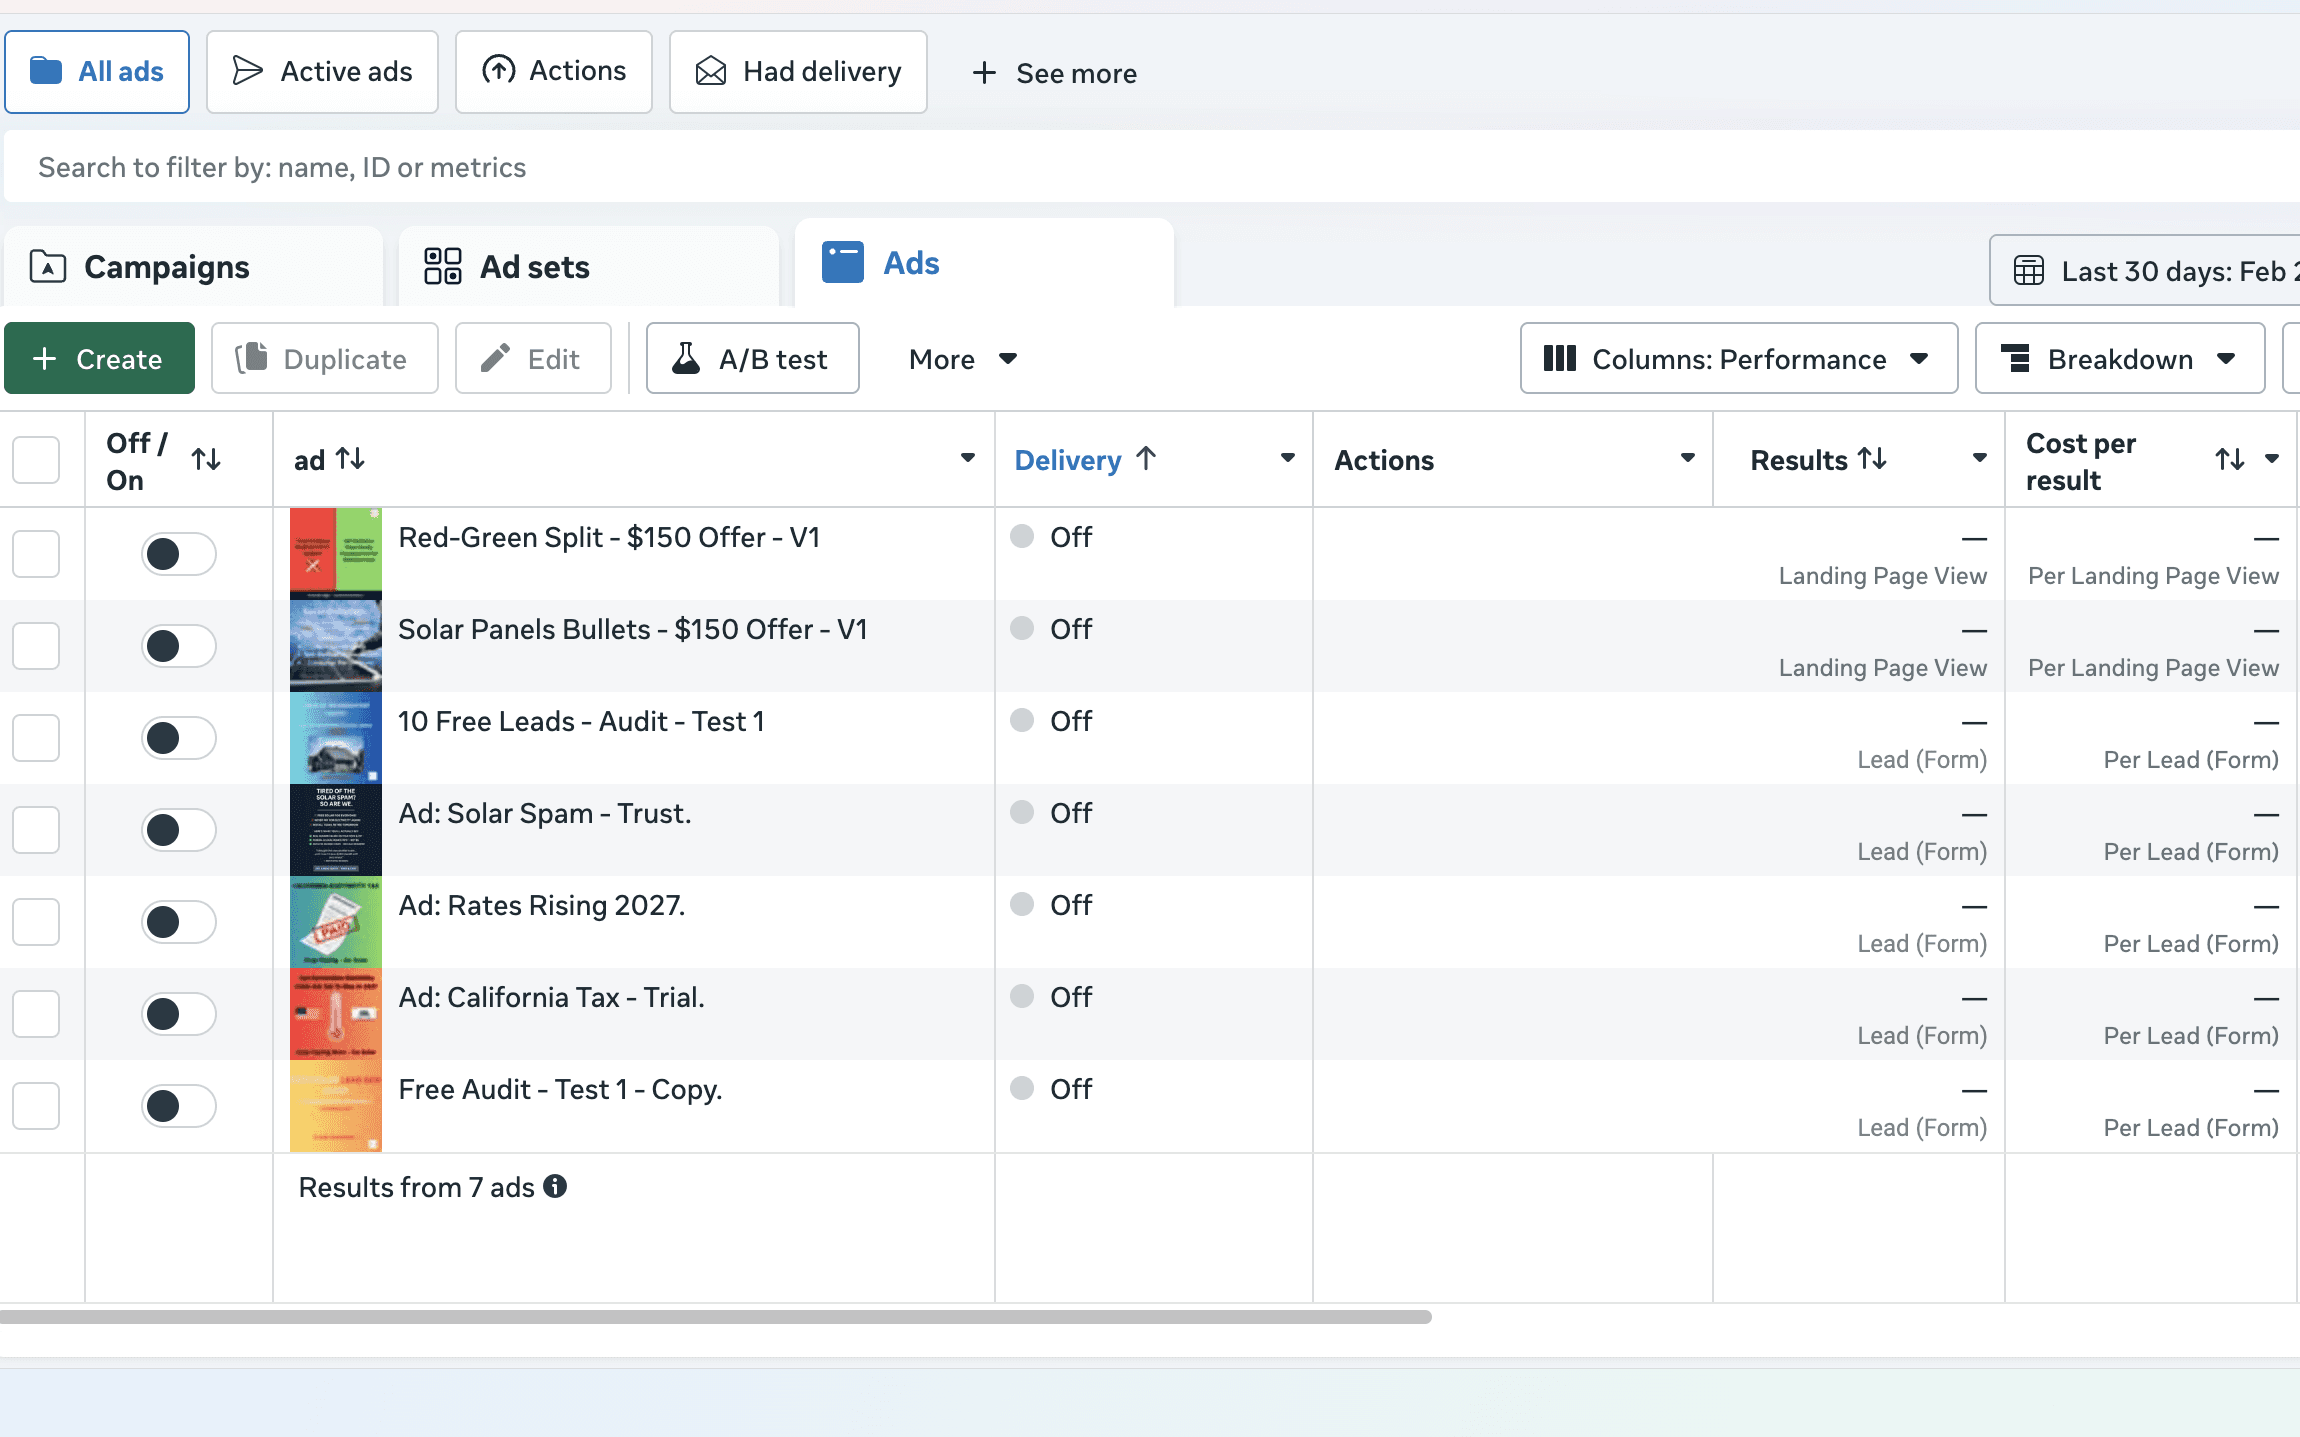Click Cost per result sort arrows
The image size is (2300, 1437).
pyautogui.click(x=2229, y=460)
